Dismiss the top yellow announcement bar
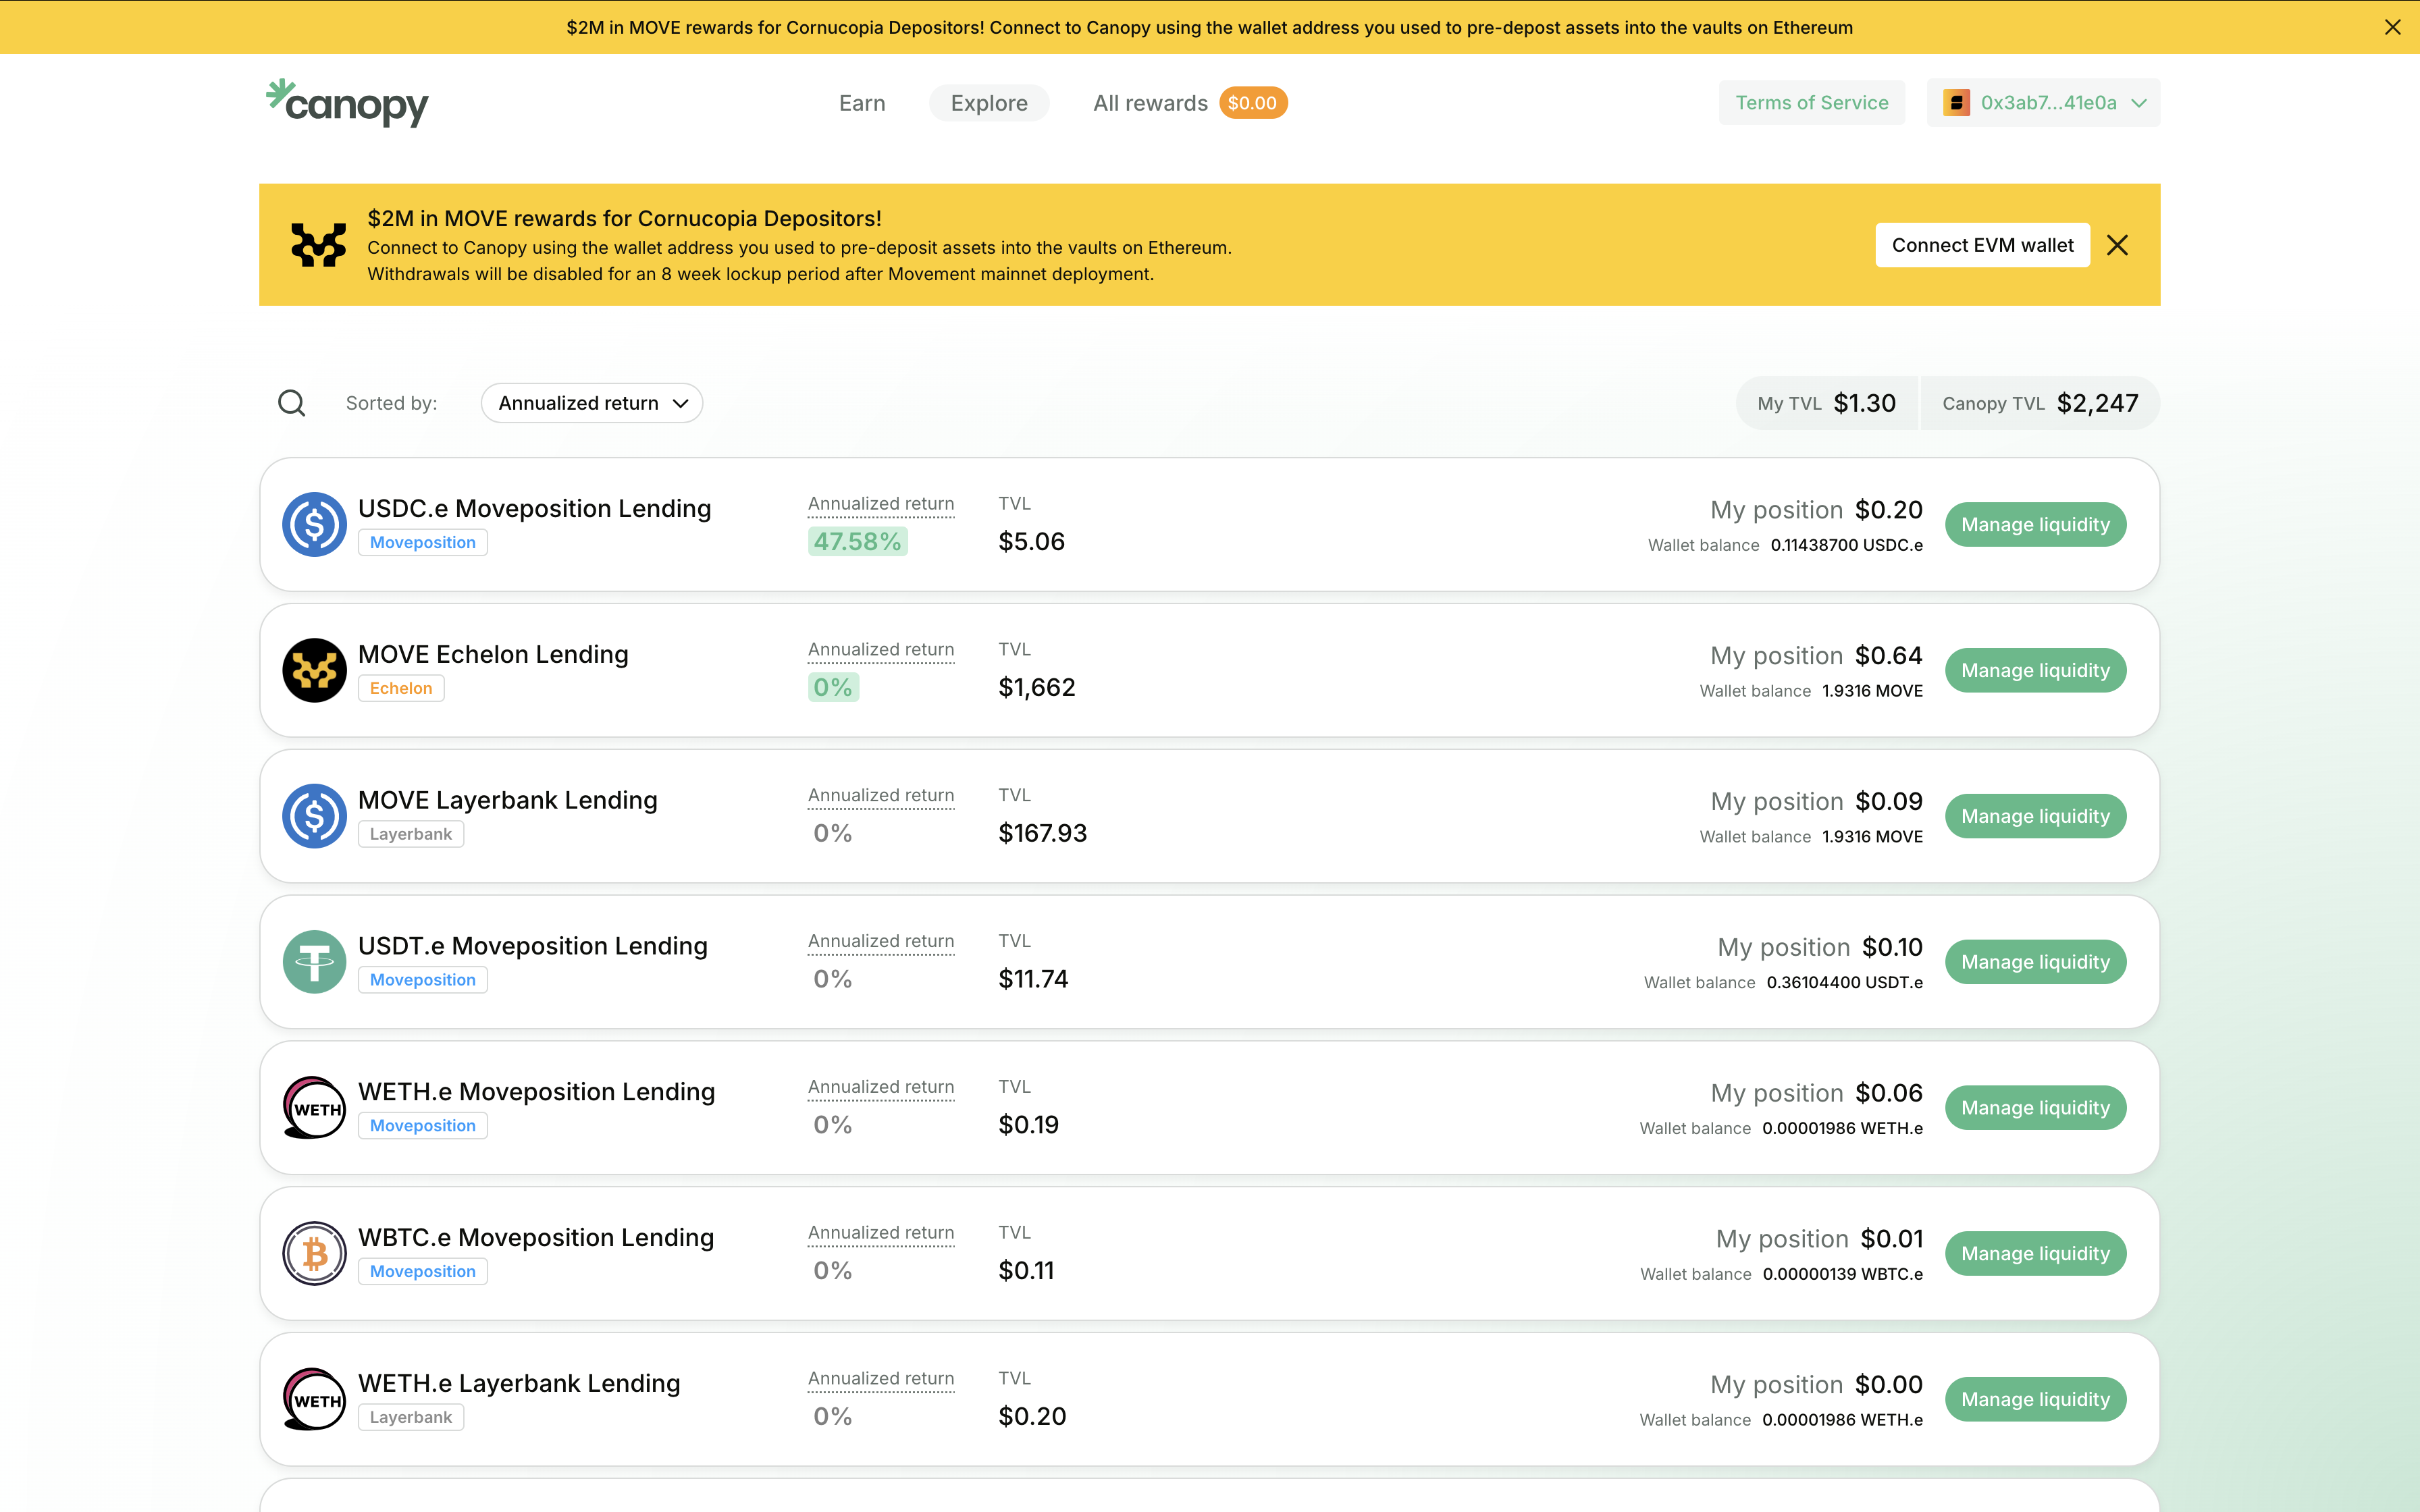 [x=2392, y=27]
